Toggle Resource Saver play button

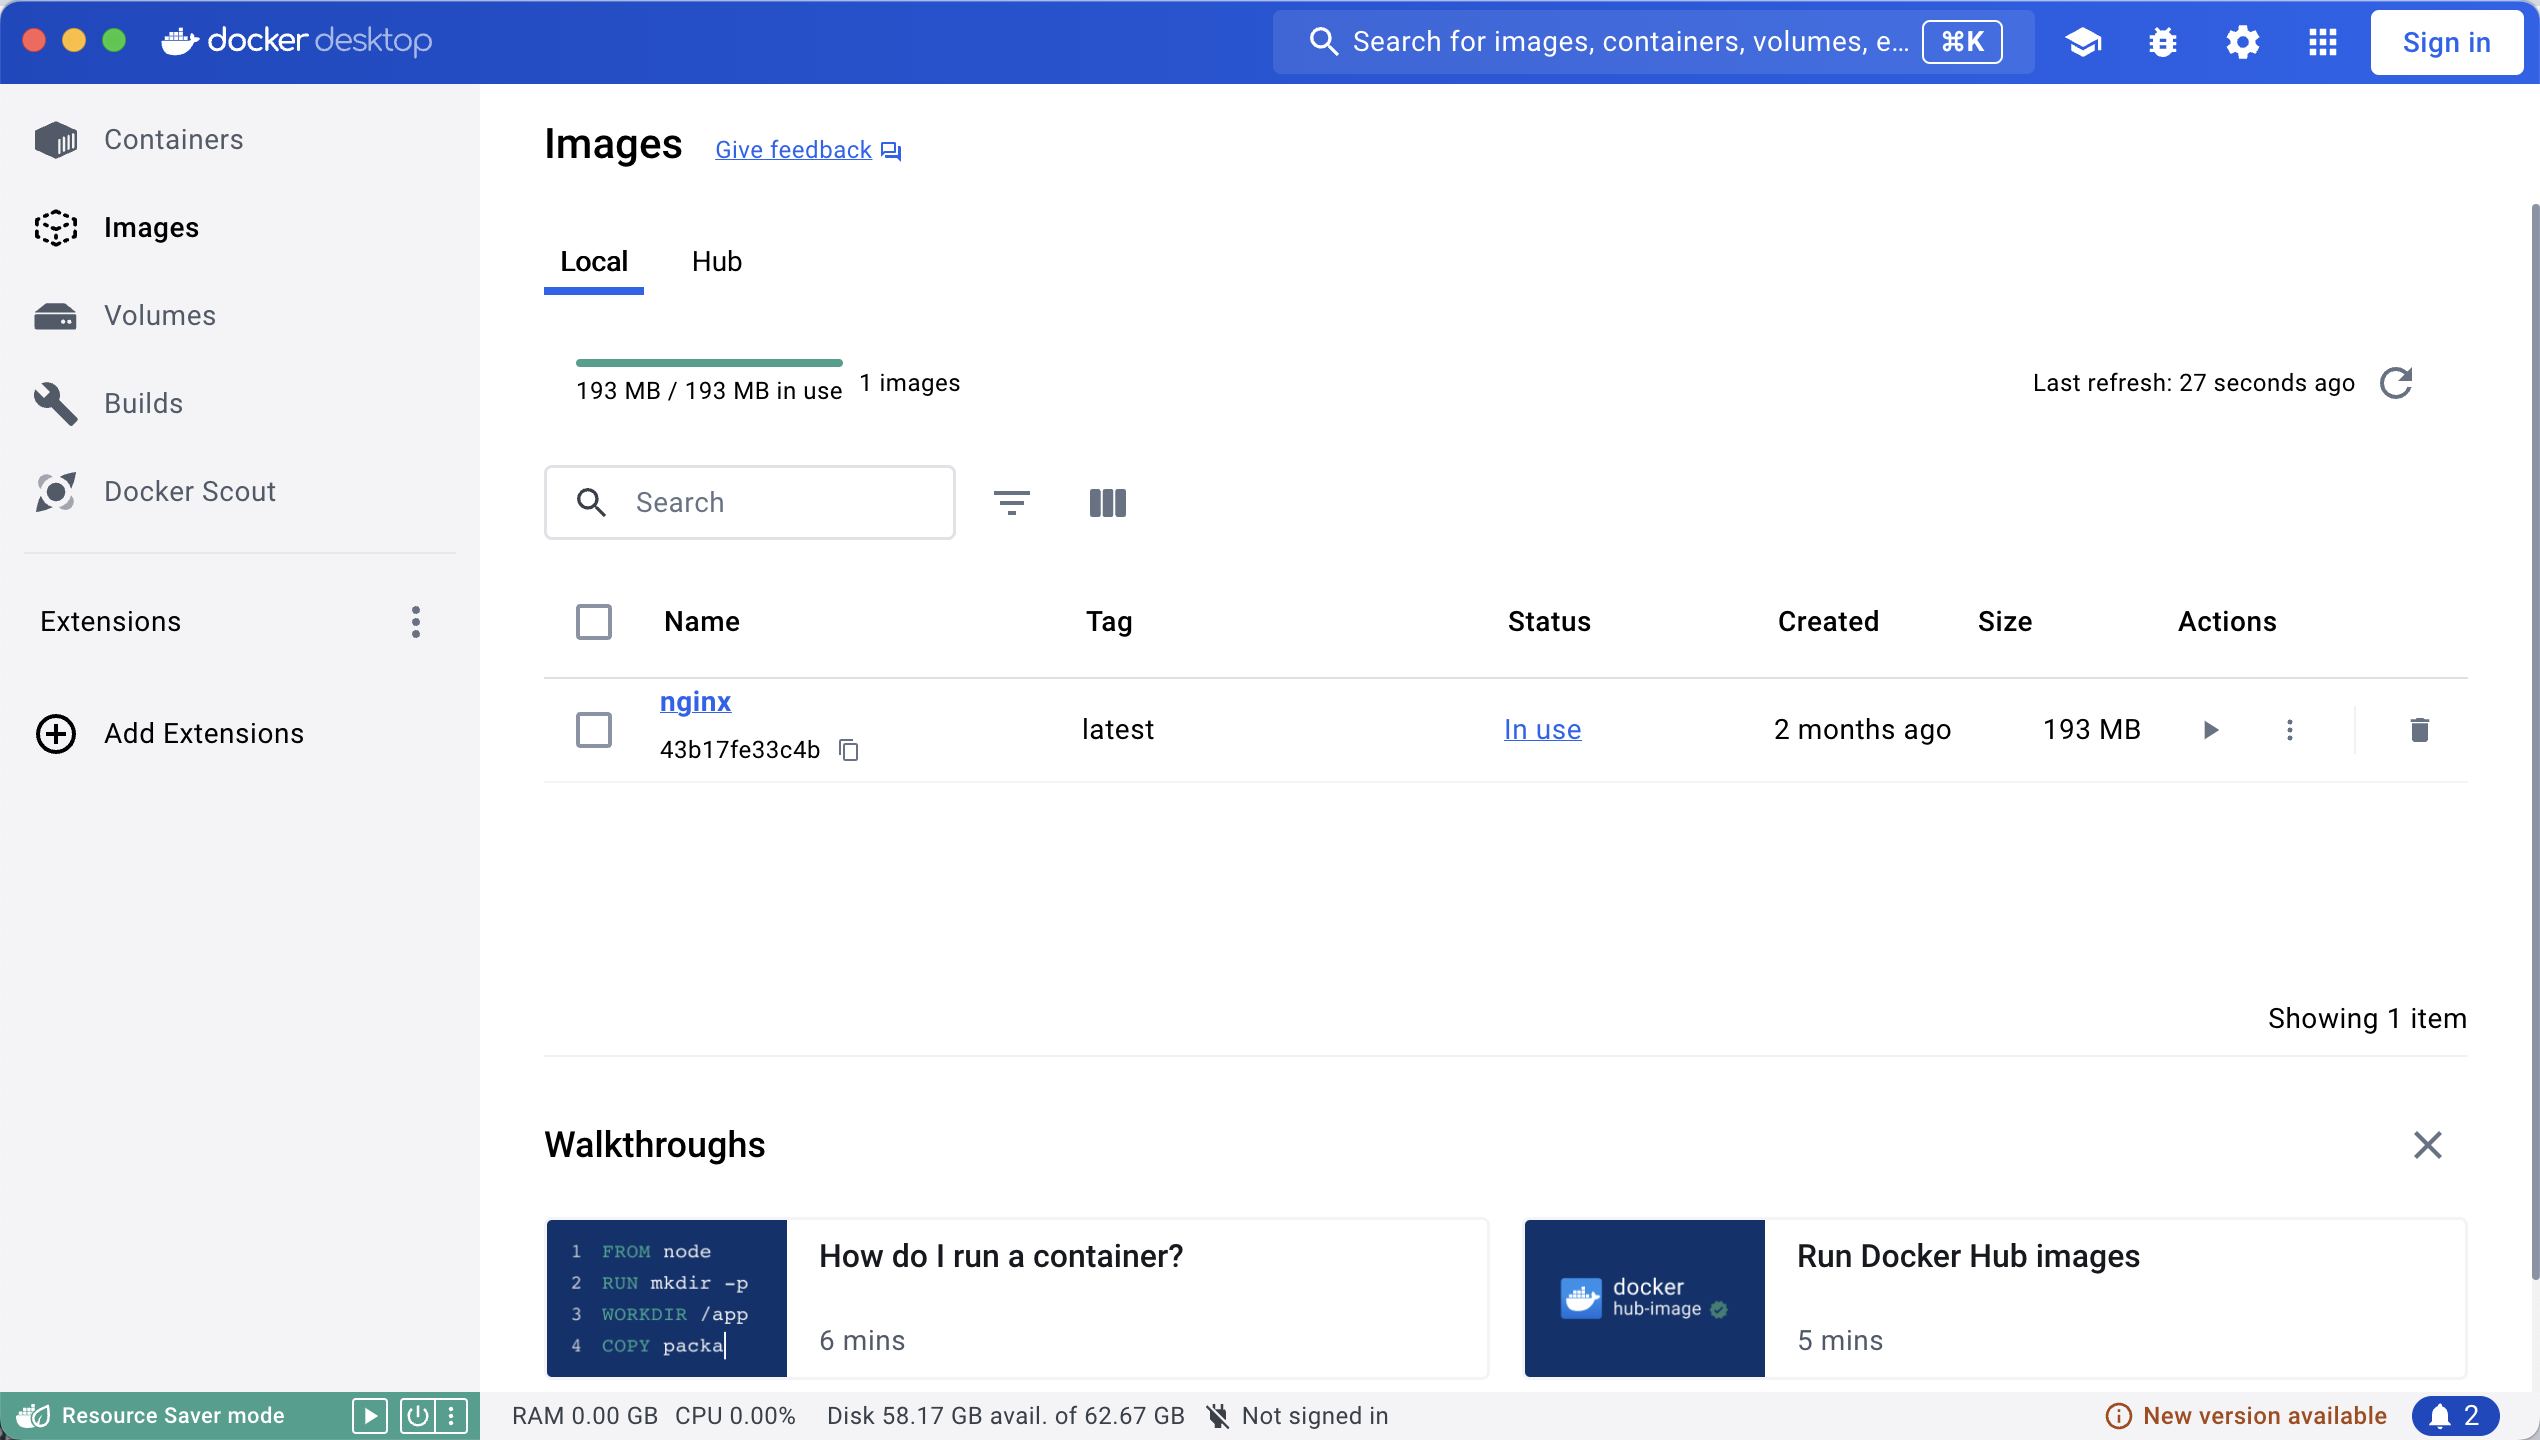(x=370, y=1416)
